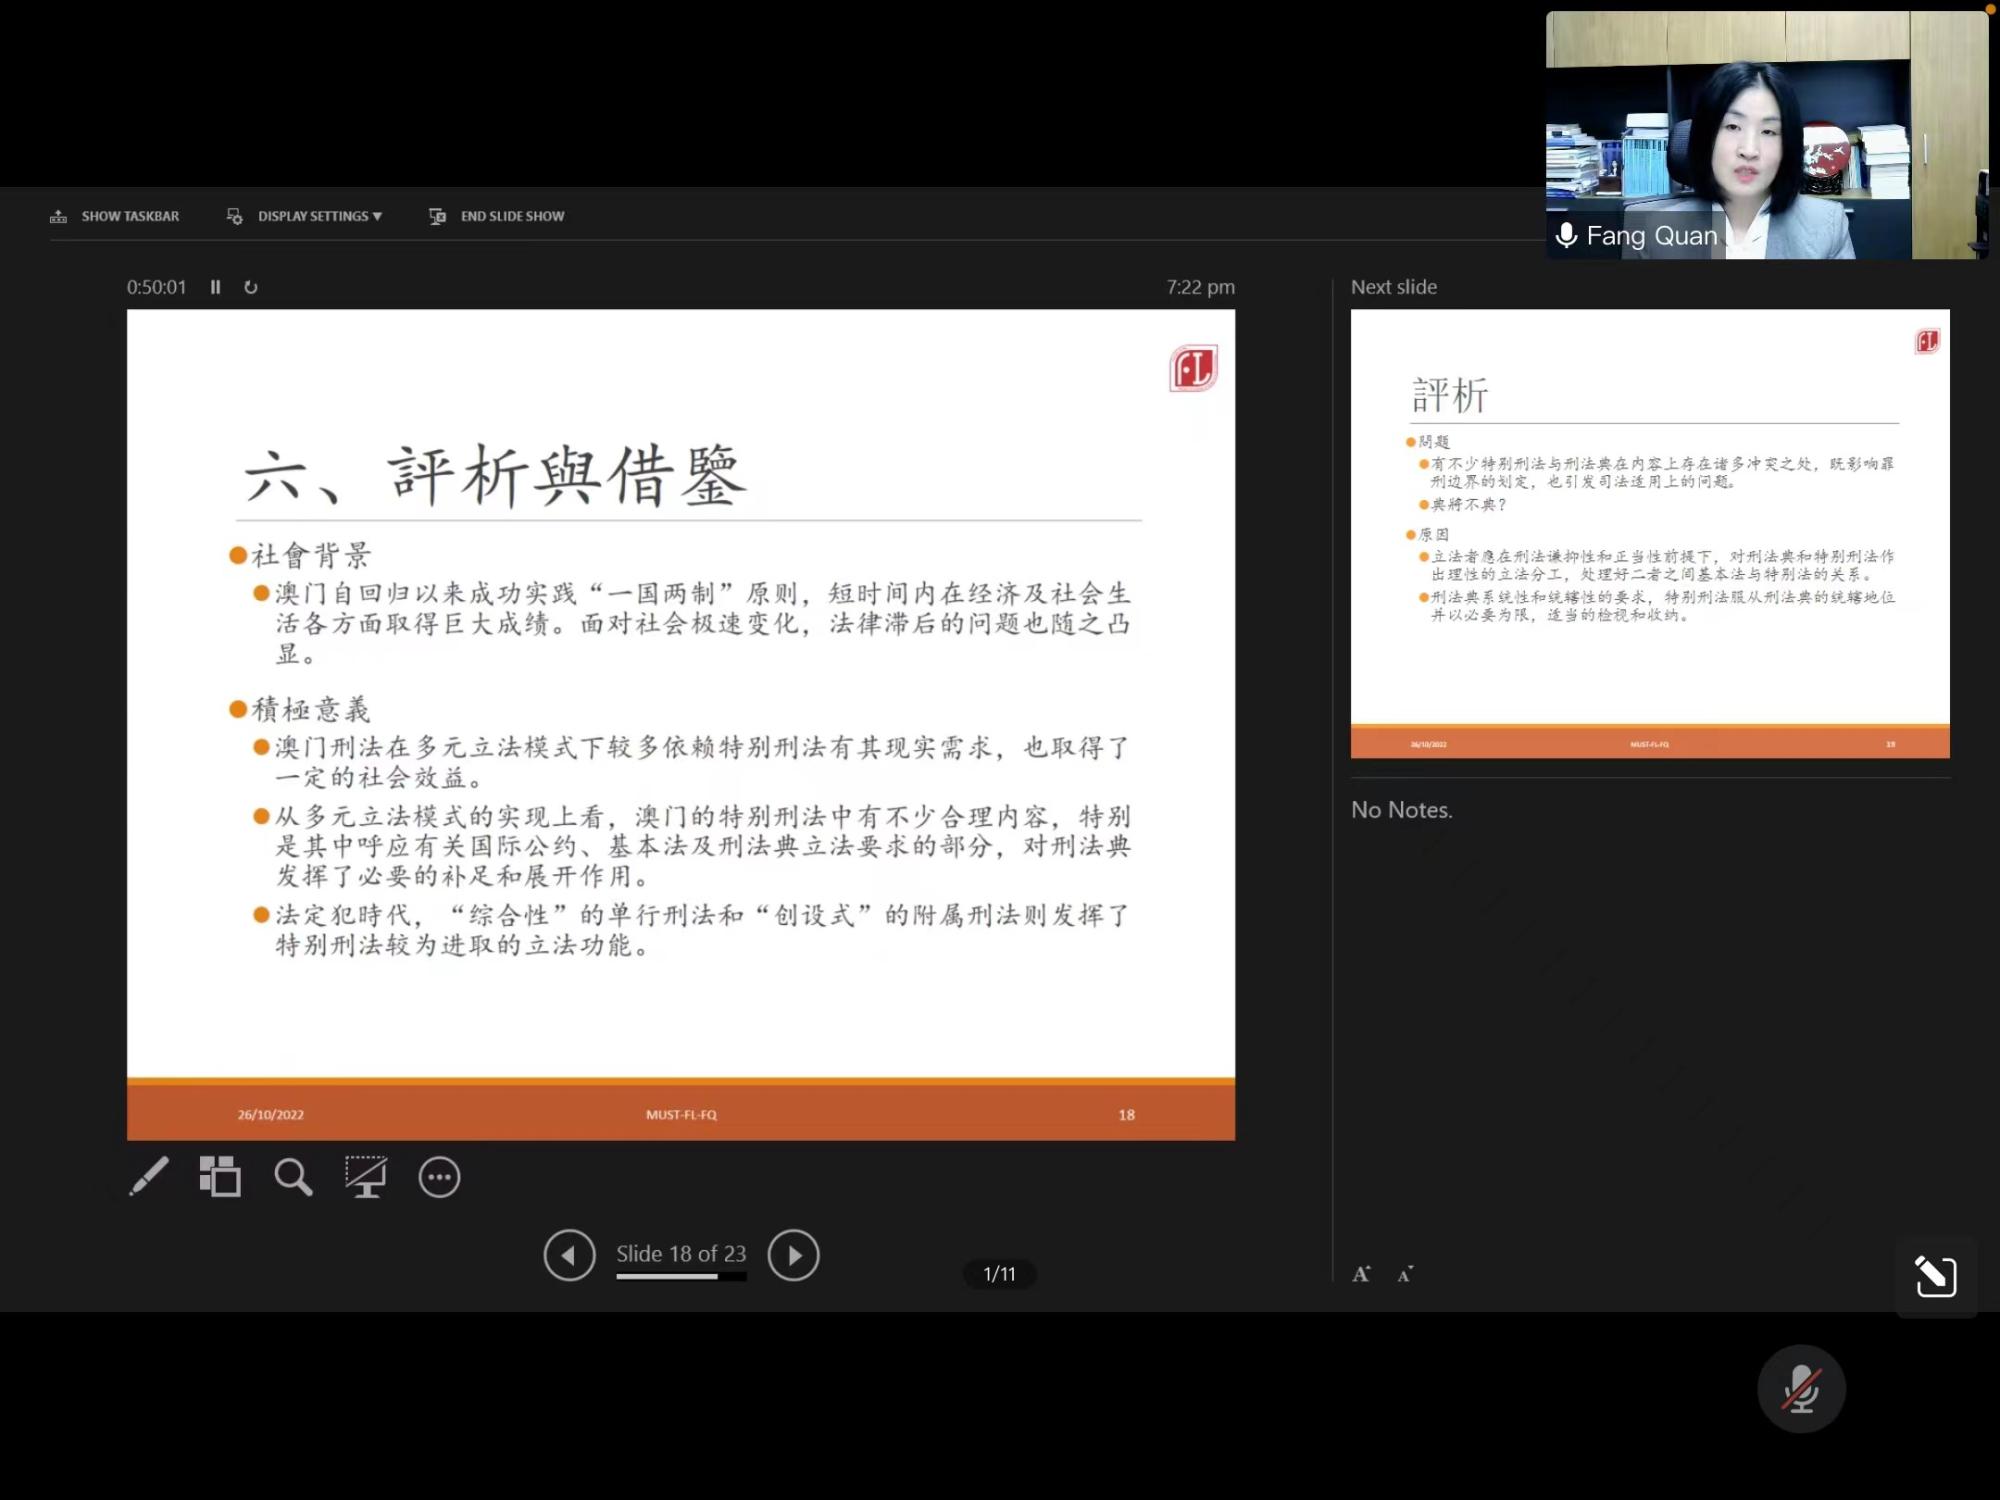2000x1500 pixels.
Task: Pause the presentation timer
Action: [215, 287]
